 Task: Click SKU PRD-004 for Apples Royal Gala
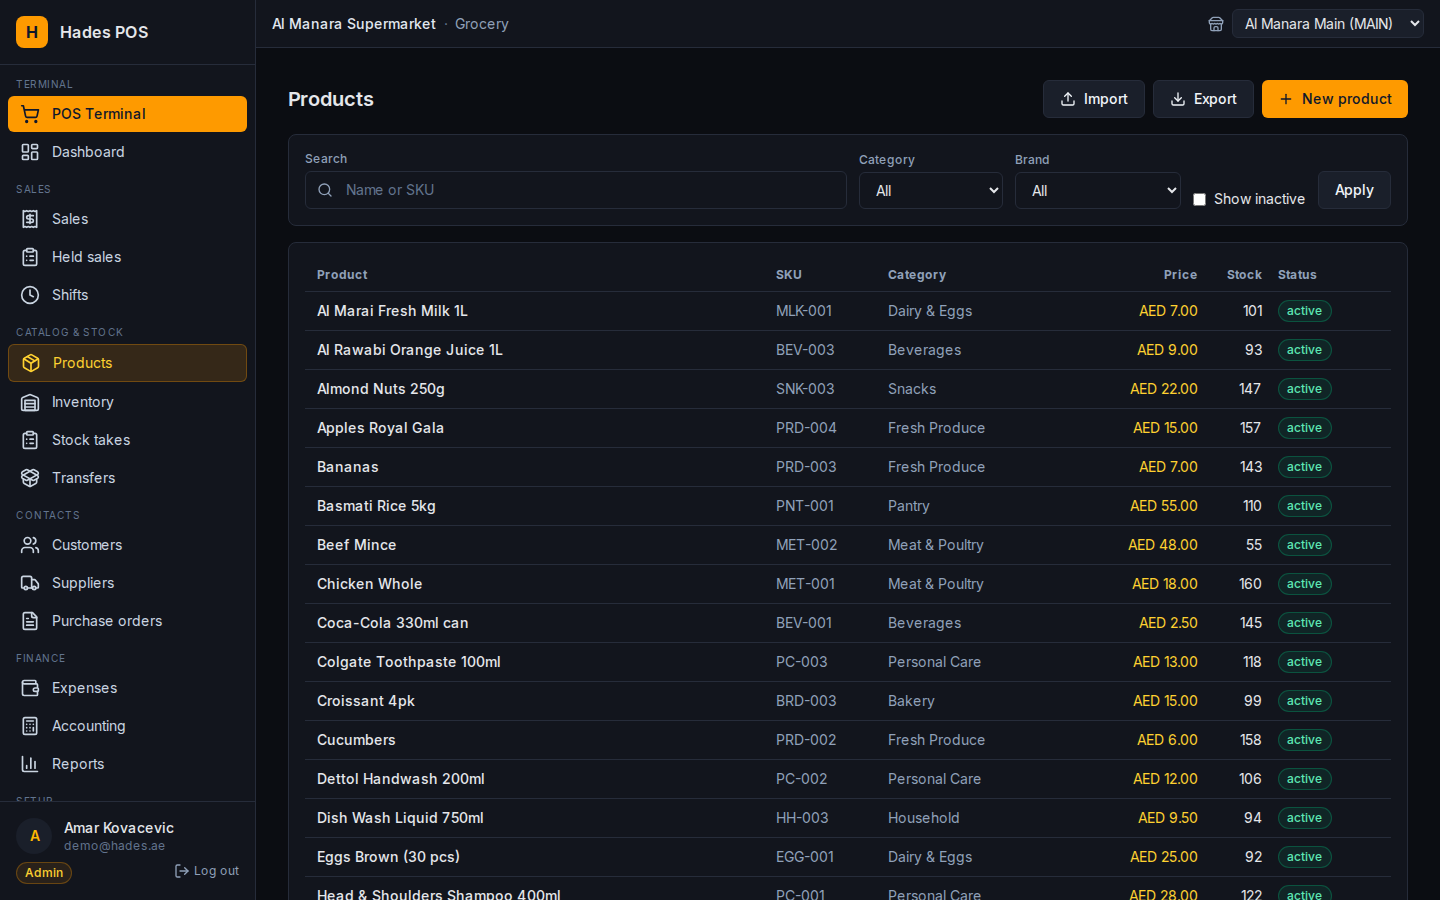[806, 428]
